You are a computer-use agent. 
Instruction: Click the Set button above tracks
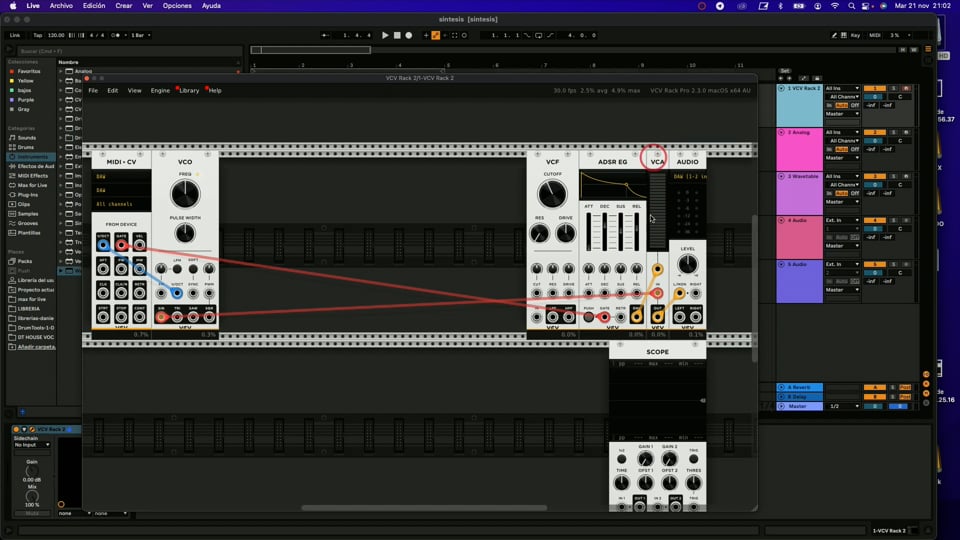click(x=784, y=71)
